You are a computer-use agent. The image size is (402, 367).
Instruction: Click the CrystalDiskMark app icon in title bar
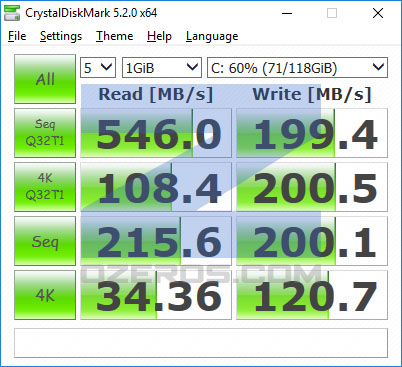coord(12,13)
